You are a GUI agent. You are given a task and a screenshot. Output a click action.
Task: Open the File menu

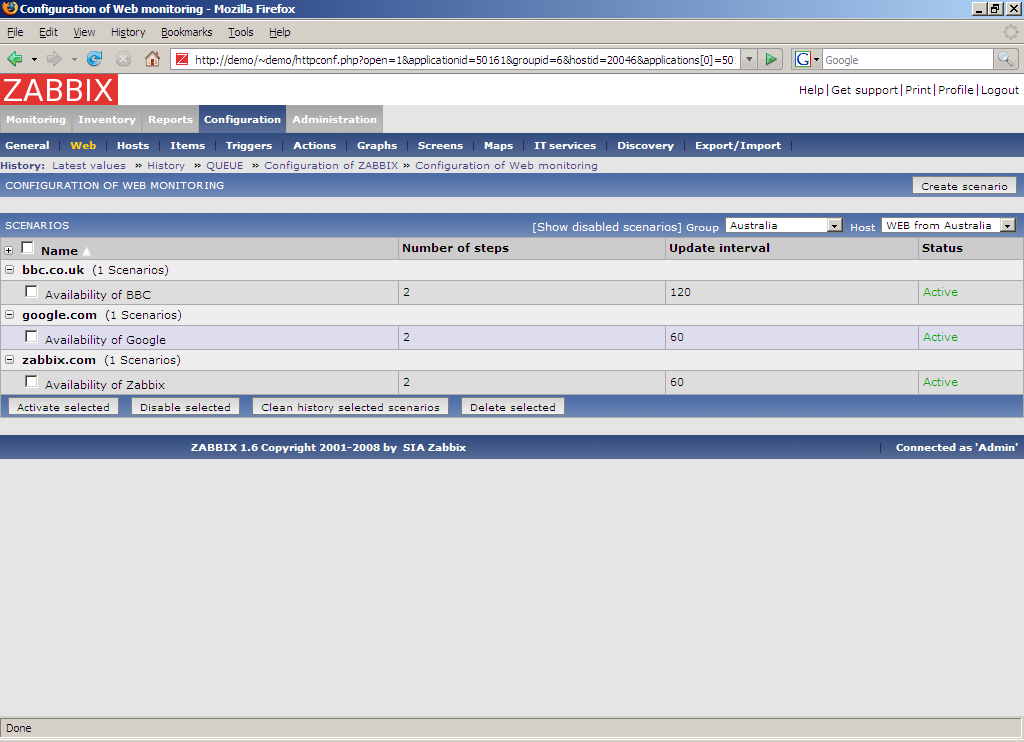15,32
